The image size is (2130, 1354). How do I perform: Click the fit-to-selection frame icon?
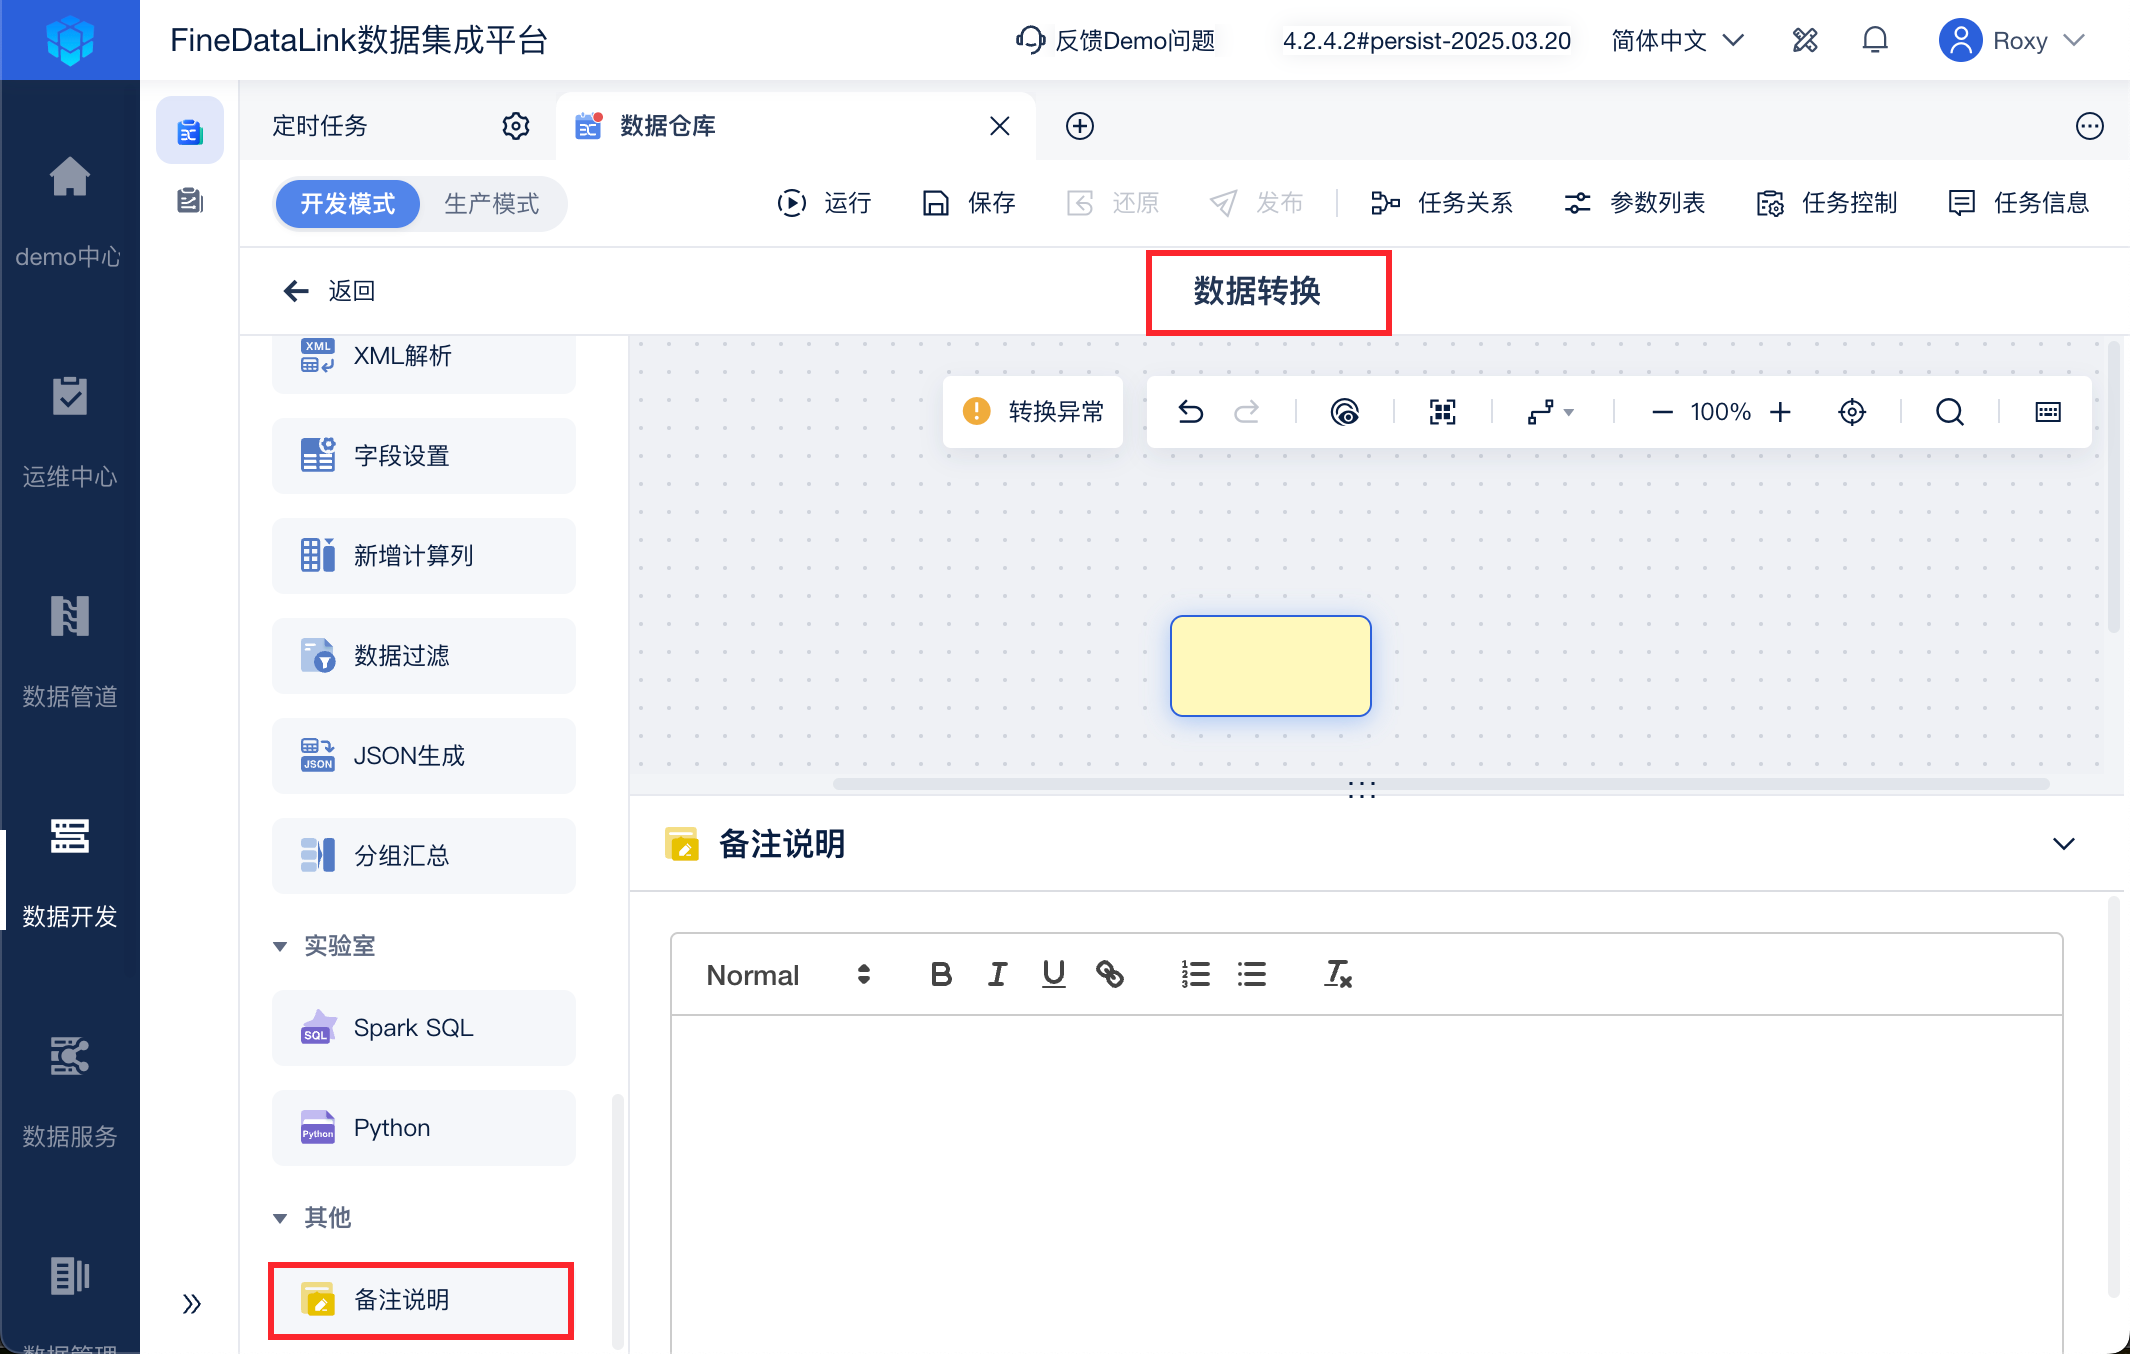(x=1443, y=412)
